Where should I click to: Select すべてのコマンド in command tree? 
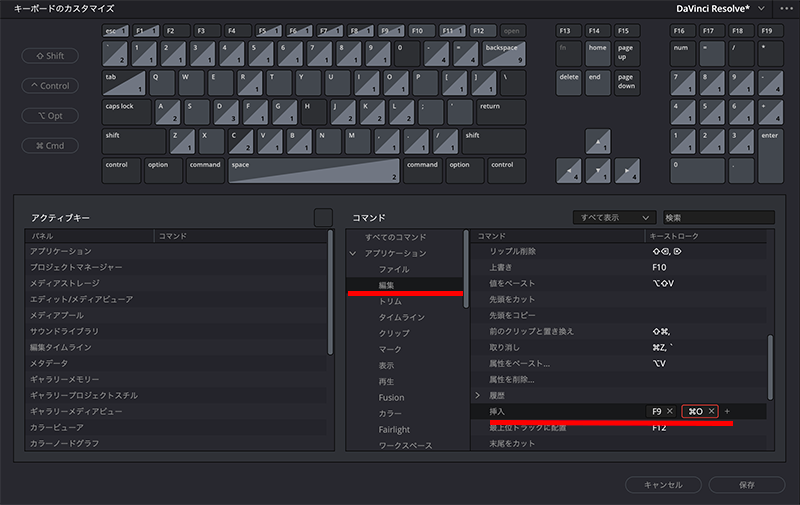point(395,237)
